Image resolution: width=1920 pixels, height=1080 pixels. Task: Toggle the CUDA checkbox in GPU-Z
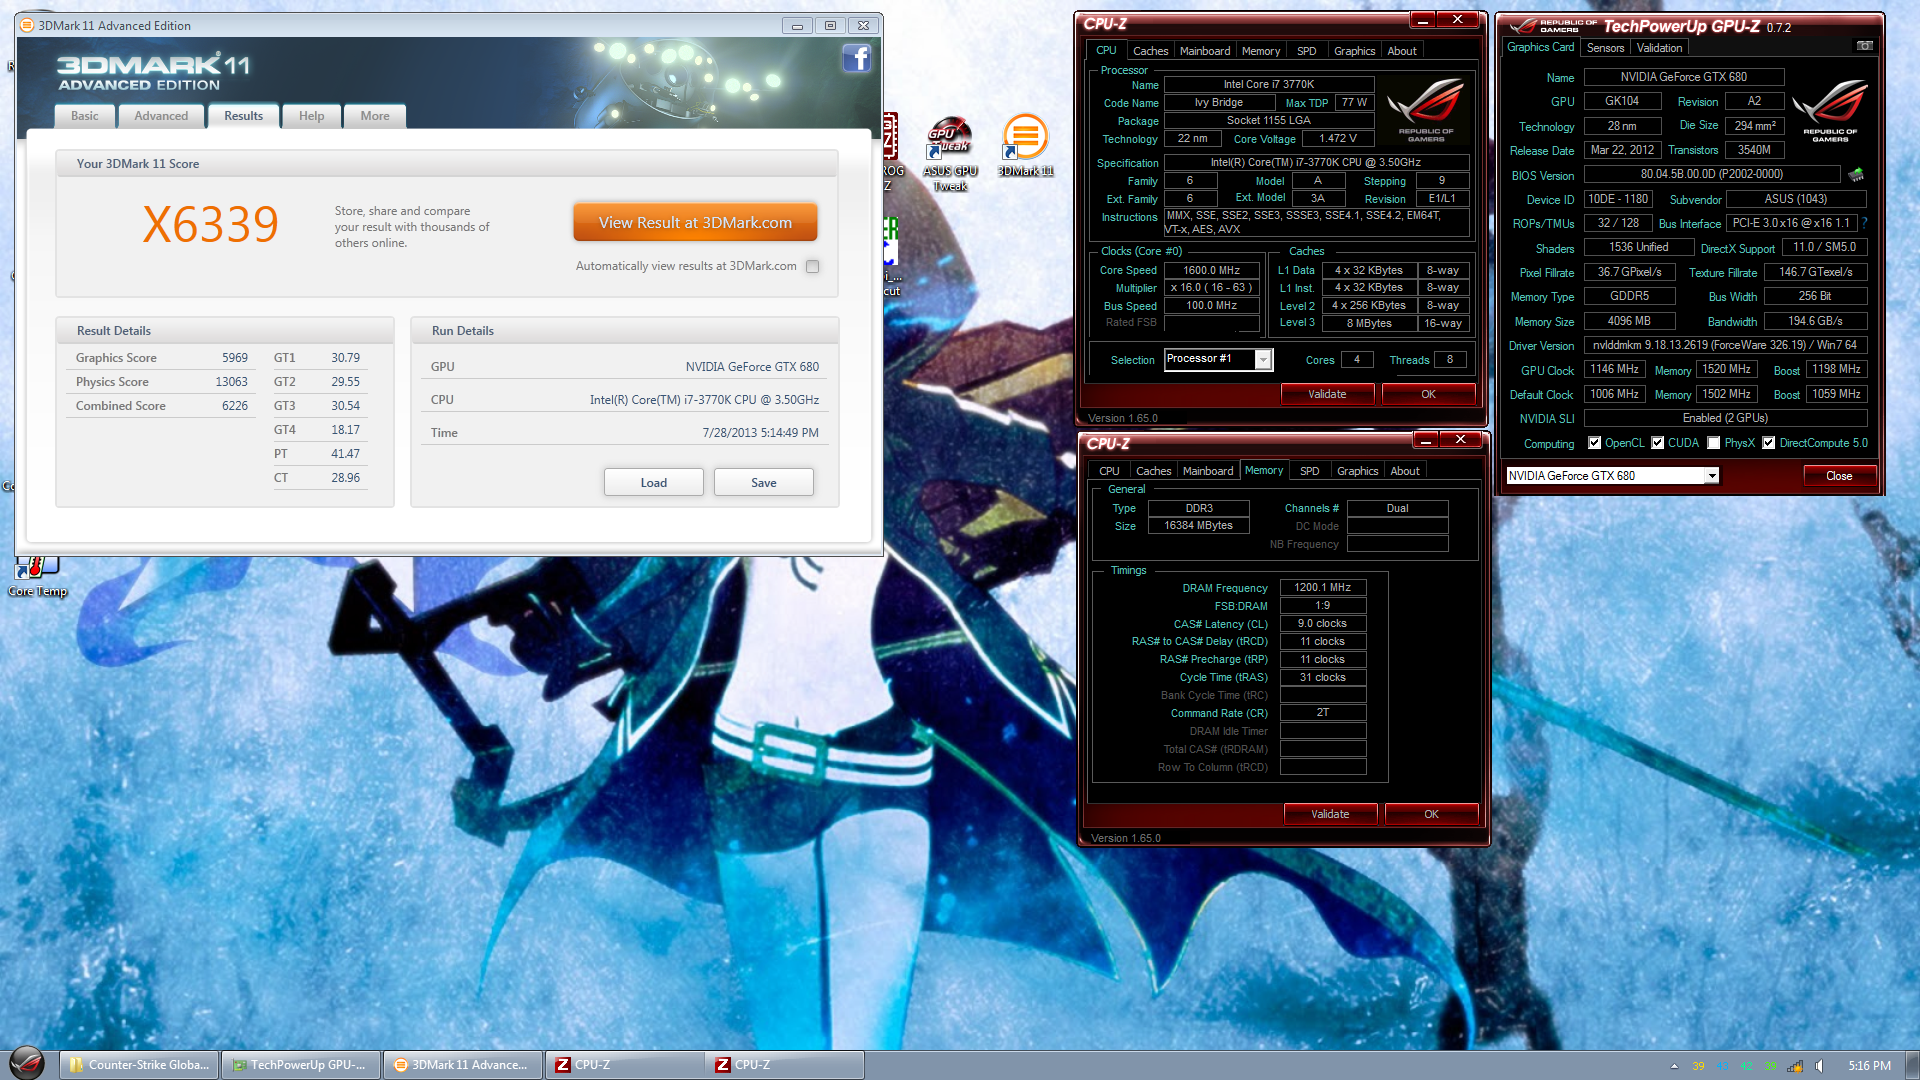(x=1658, y=443)
